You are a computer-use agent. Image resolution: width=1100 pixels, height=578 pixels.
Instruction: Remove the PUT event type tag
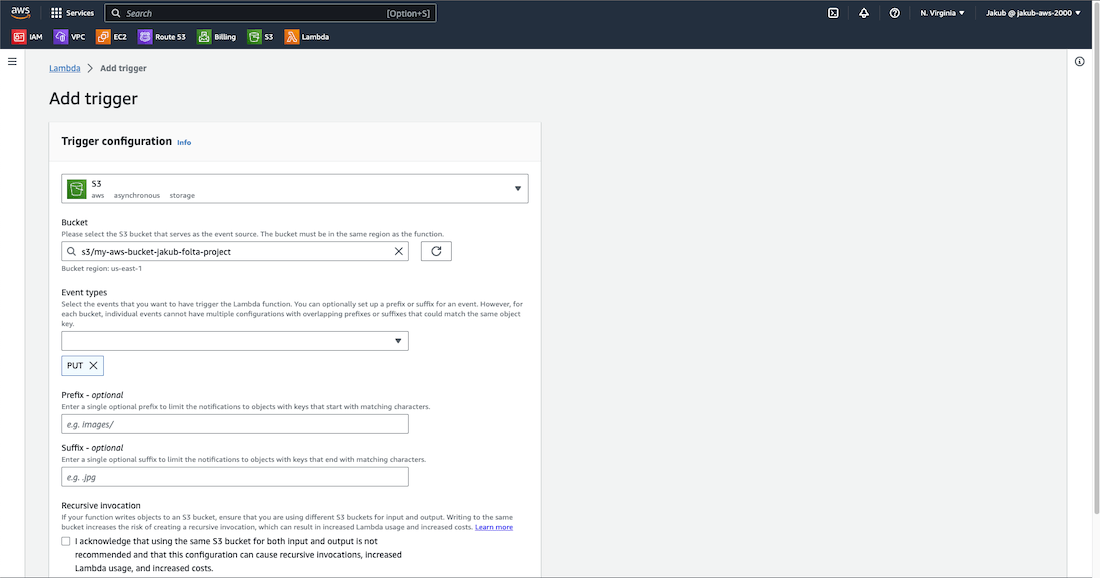(94, 366)
